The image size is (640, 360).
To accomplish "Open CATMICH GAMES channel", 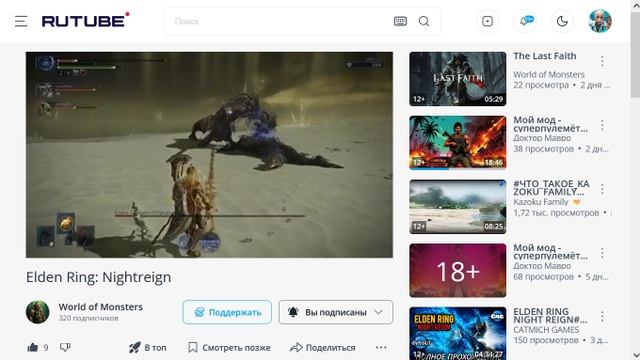I will (546, 330).
